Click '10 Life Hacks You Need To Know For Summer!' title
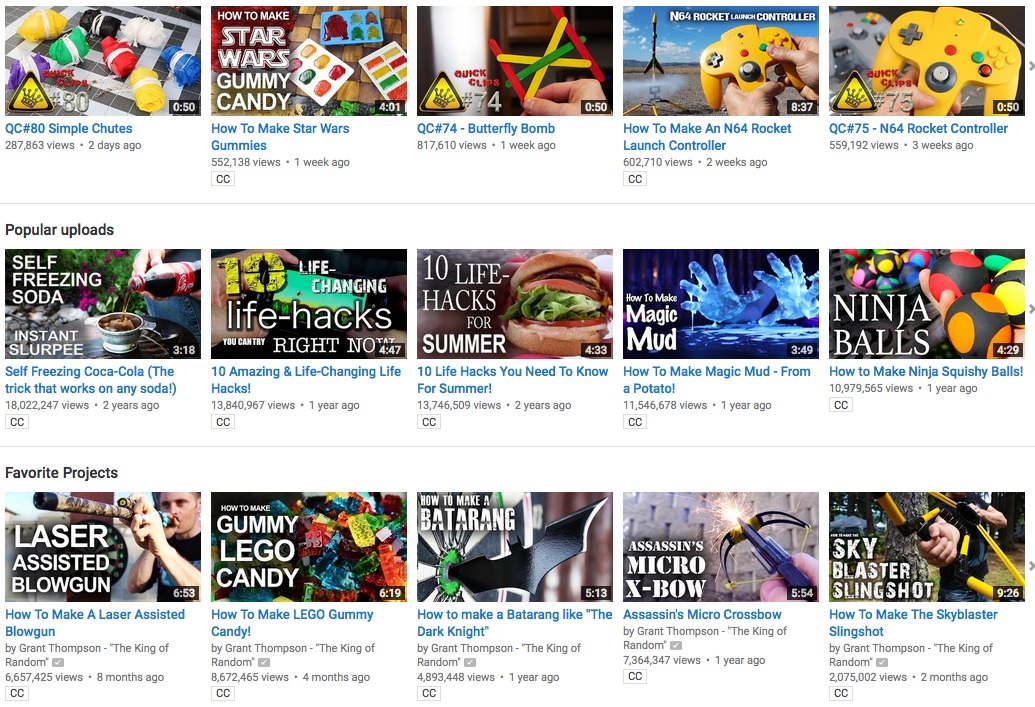This screenshot has height=707, width=1035. [x=512, y=380]
